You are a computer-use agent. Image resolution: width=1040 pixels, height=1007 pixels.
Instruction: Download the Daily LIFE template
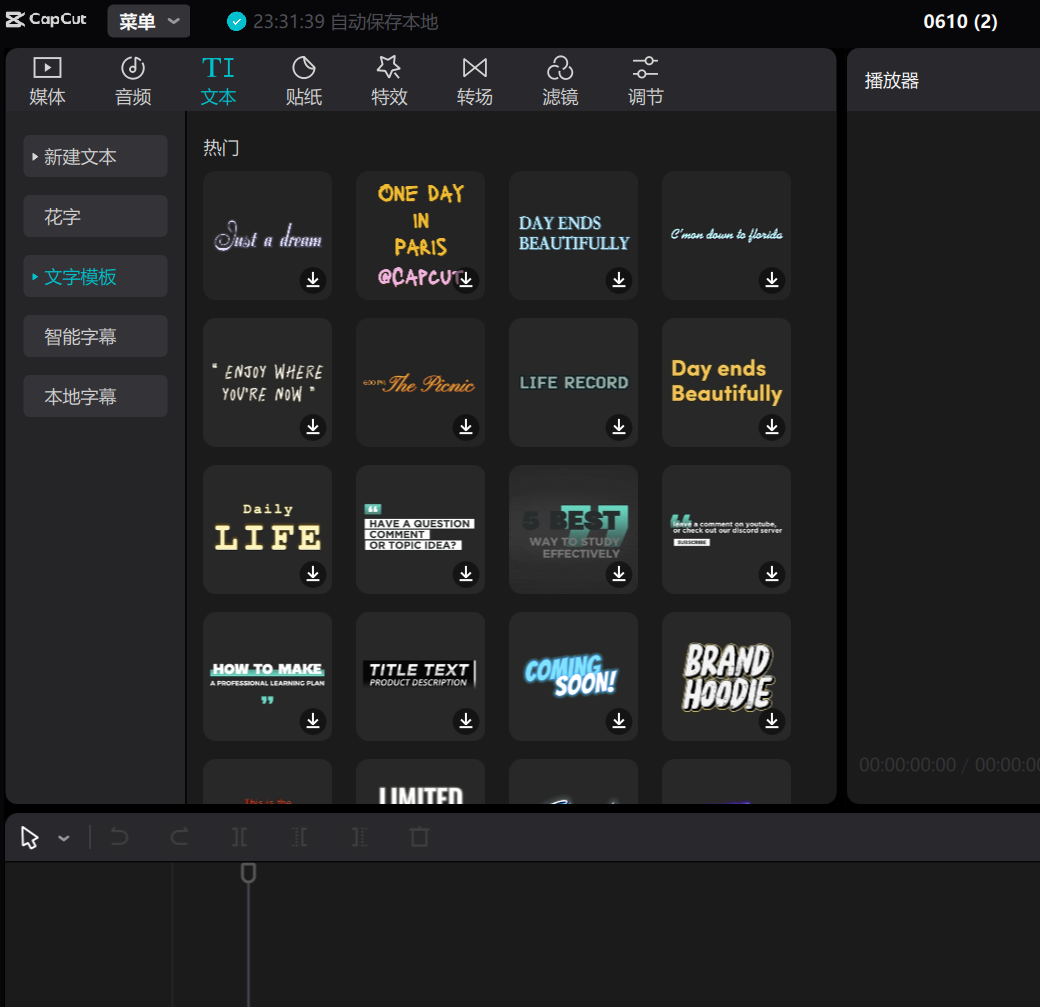313,573
